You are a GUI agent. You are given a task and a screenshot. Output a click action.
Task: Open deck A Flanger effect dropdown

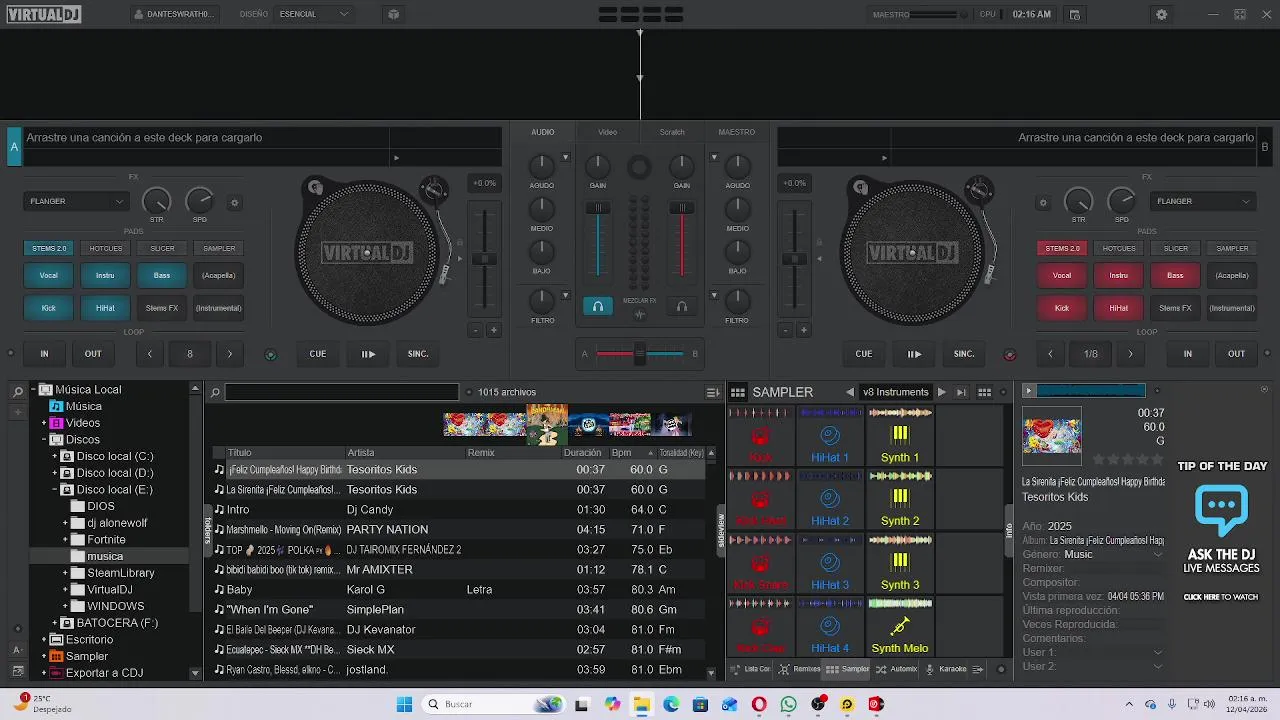click(x=77, y=201)
